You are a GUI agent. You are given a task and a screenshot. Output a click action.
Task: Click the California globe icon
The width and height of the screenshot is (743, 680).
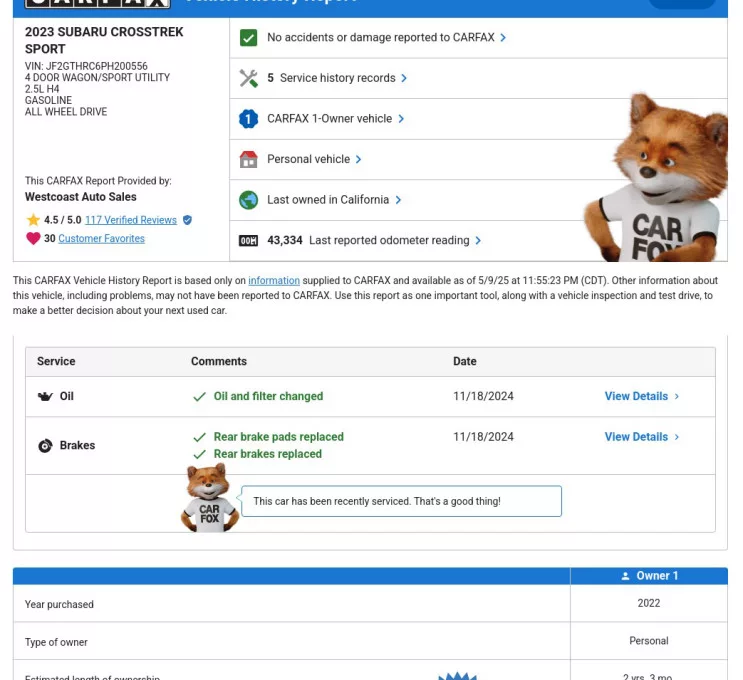[249, 200]
